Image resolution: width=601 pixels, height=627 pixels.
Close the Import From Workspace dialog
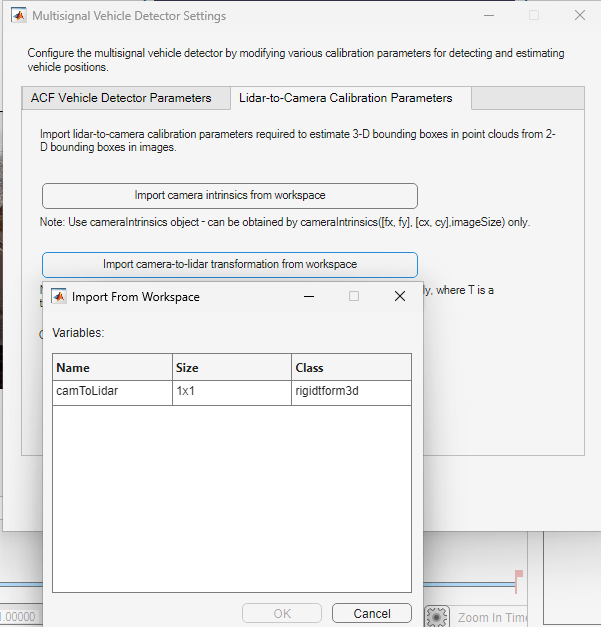click(x=400, y=296)
